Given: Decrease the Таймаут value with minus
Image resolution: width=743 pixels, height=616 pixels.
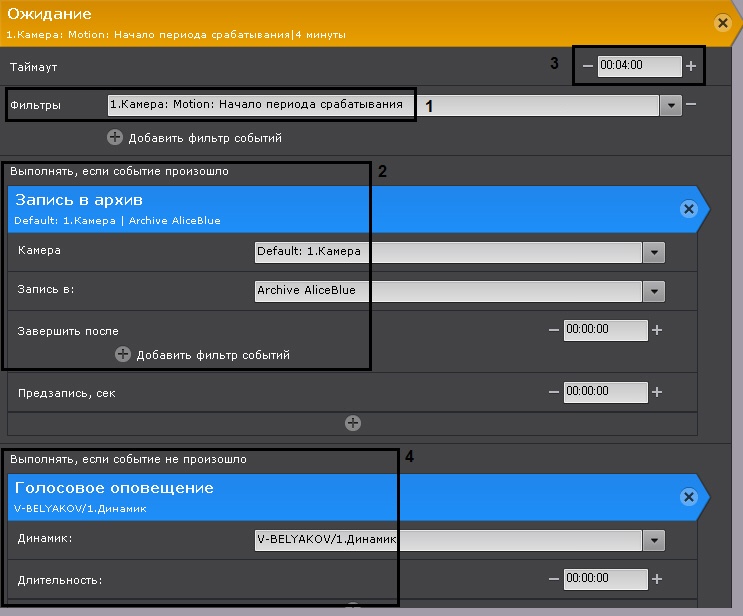Looking at the screenshot, I should coord(587,66).
